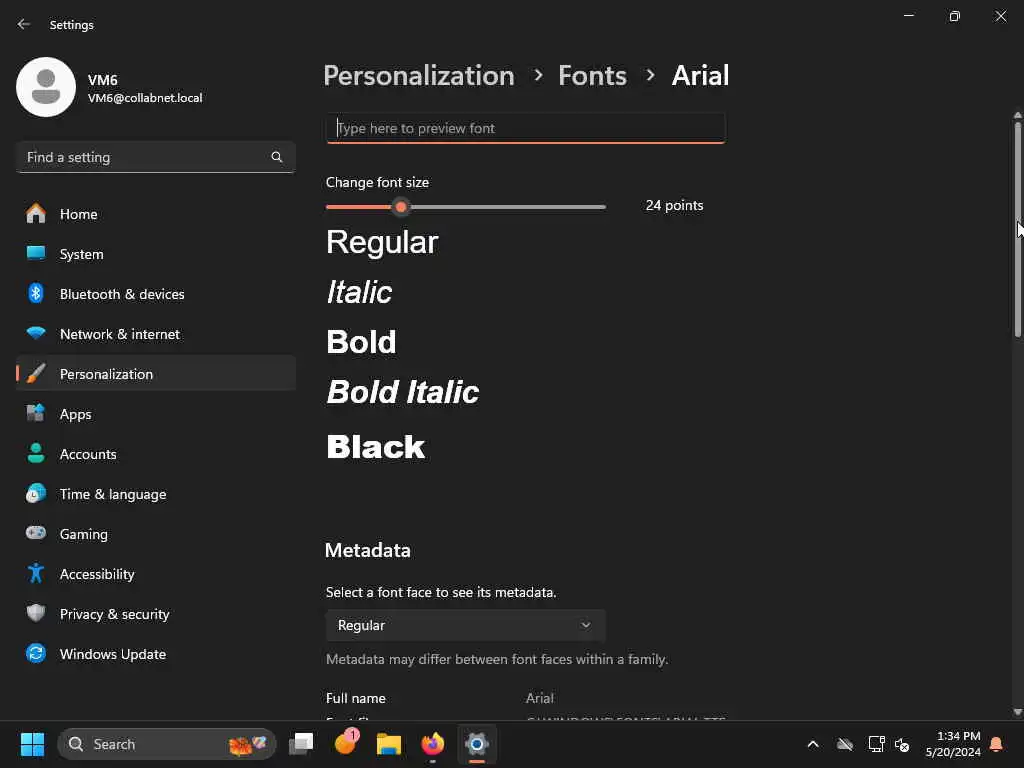This screenshot has width=1024, height=768.
Task: Click the Bluetooth icon in sidebar
Action: tap(36, 293)
